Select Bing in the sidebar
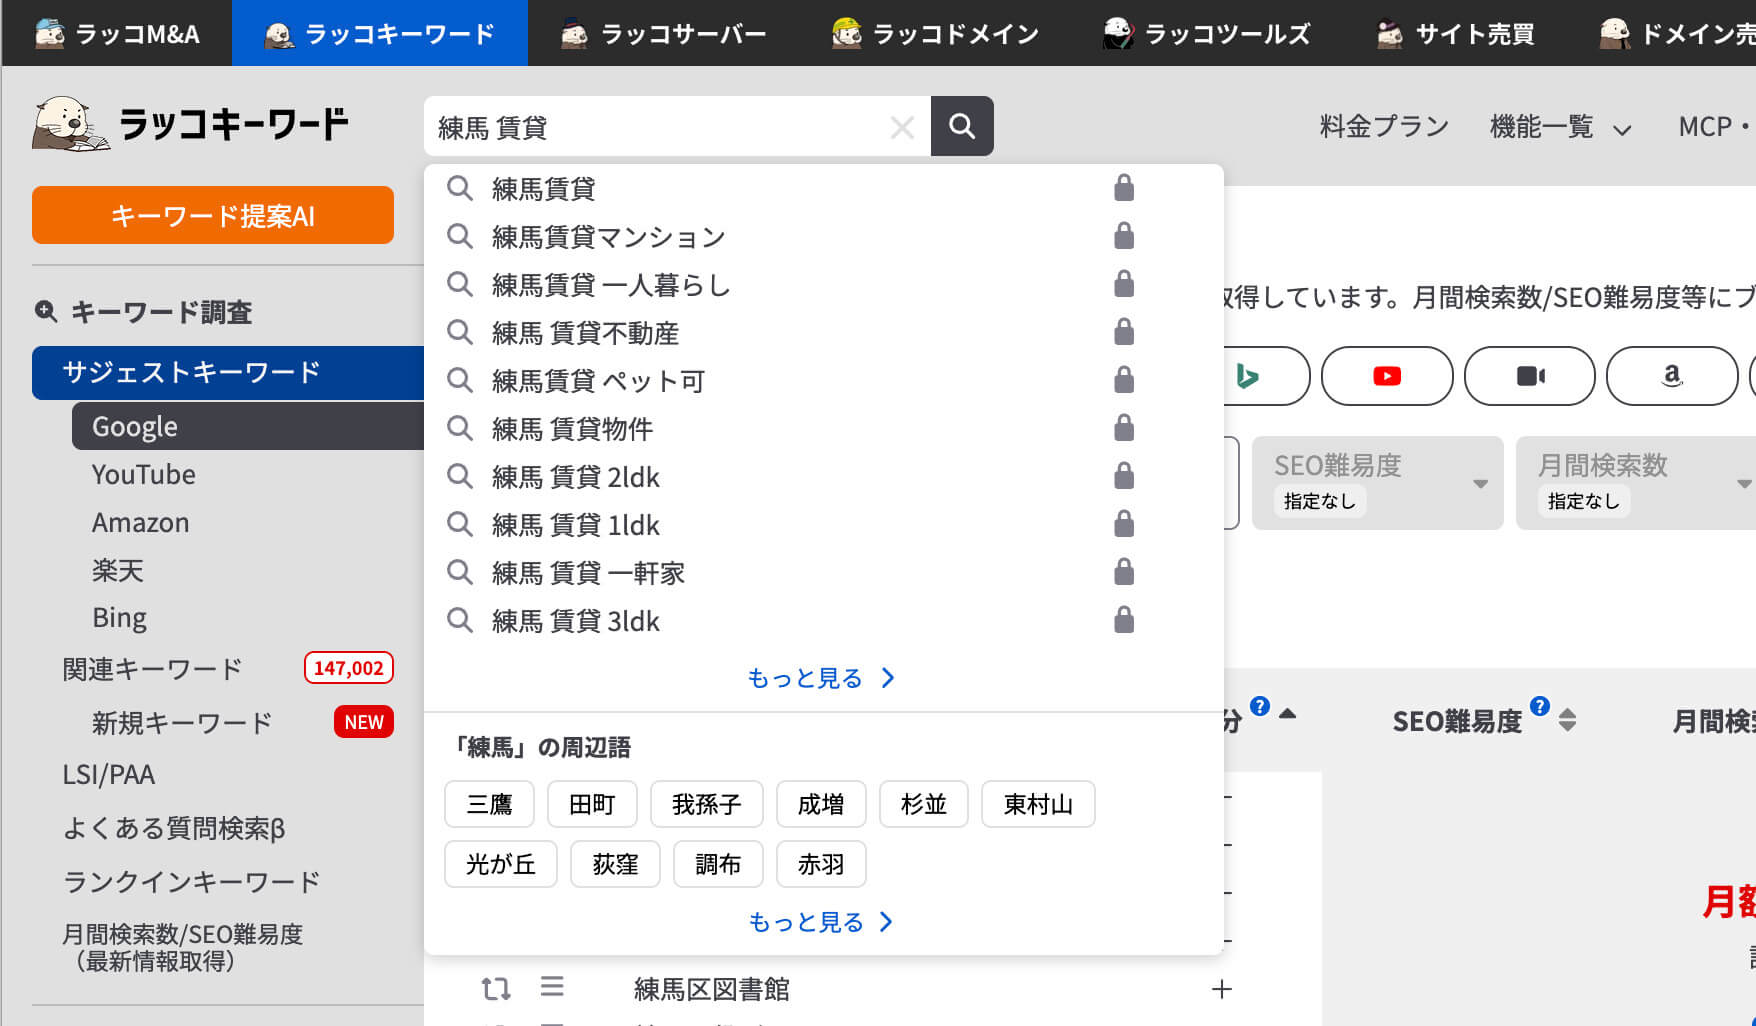Image resolution: width=1756 pixels, height=1026 pixels. (x=119, y=618)
